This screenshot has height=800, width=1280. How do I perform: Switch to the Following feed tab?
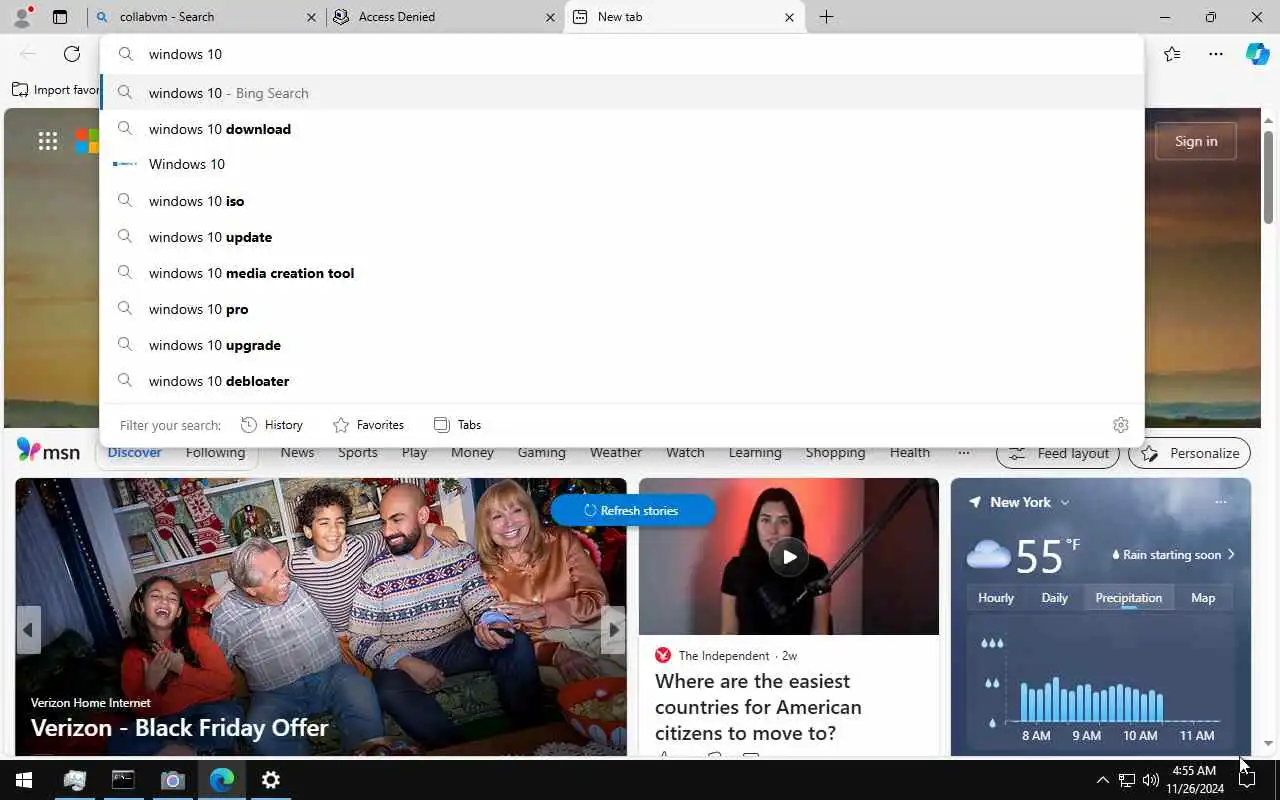(x=215, y=452)
